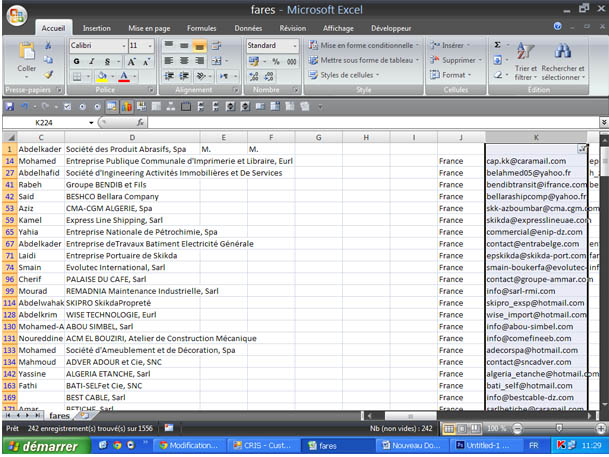Open the Calibri font name dropdown

coord(124,46)
